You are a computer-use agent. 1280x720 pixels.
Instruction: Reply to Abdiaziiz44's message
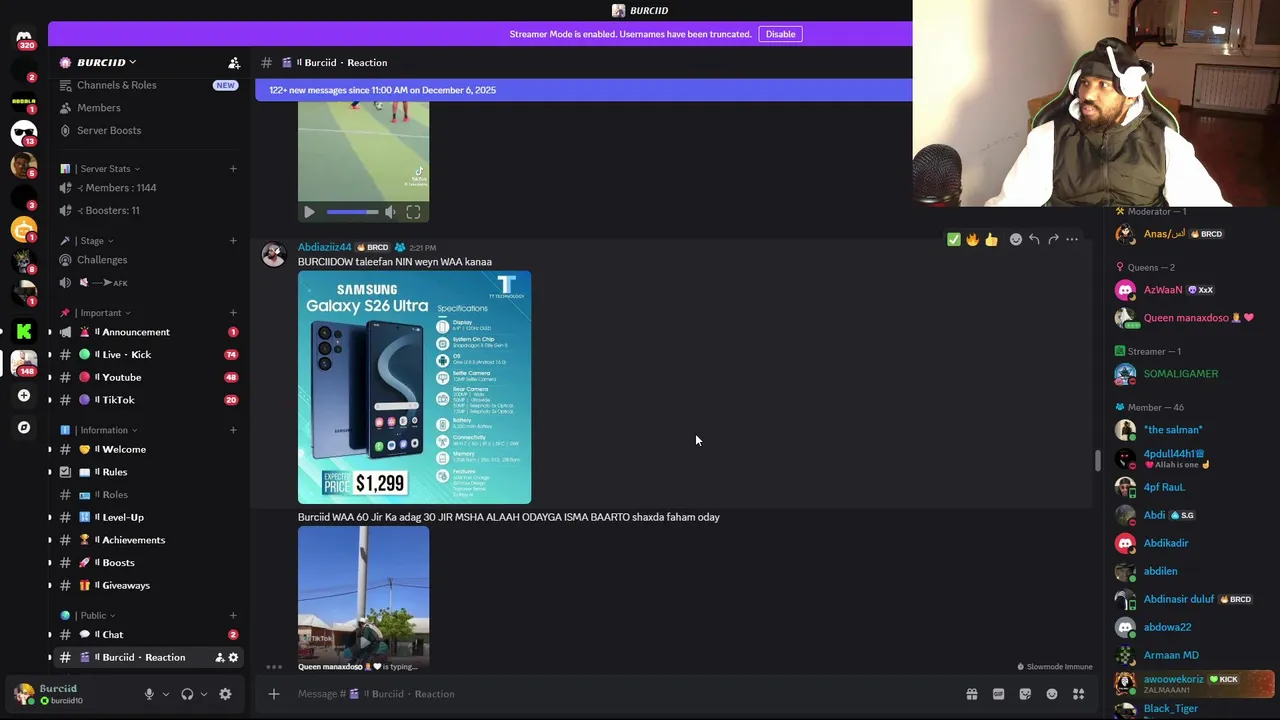coord(1034,240)
